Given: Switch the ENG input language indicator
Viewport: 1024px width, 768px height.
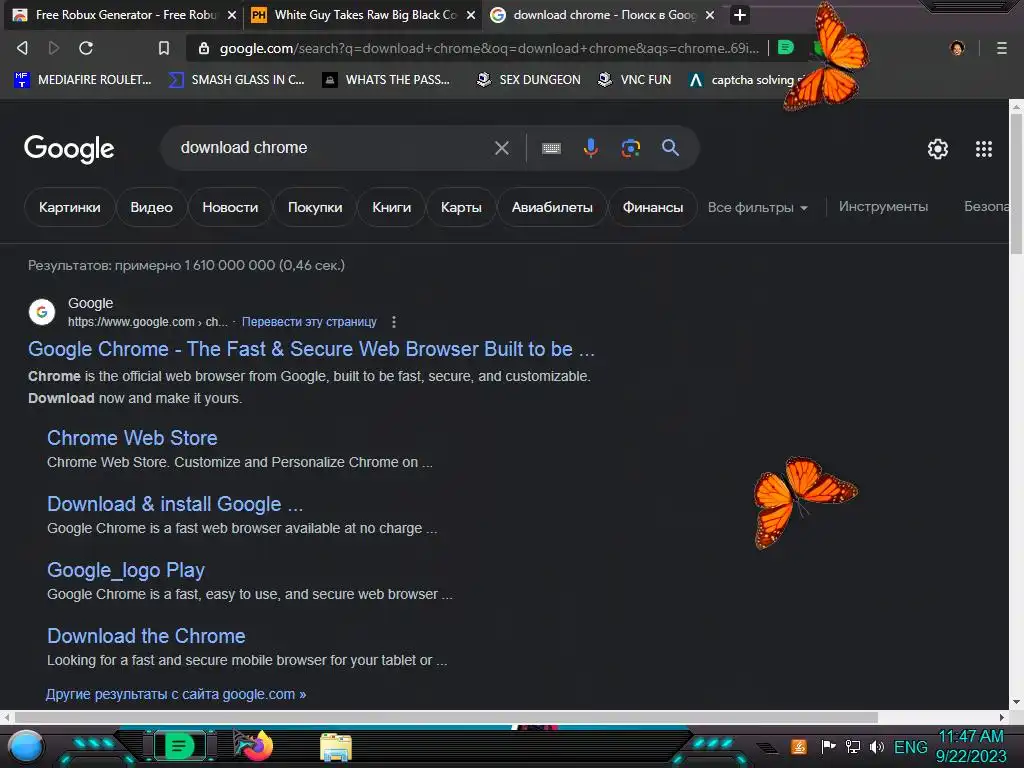Looking at the screenshot, I should 910,747.
